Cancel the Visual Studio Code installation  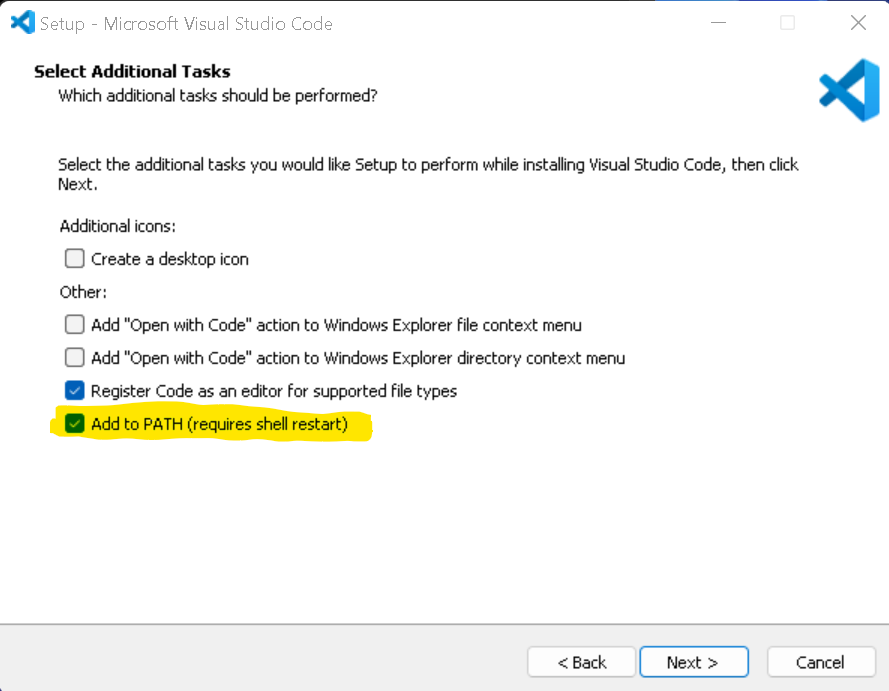click(821, 662)
